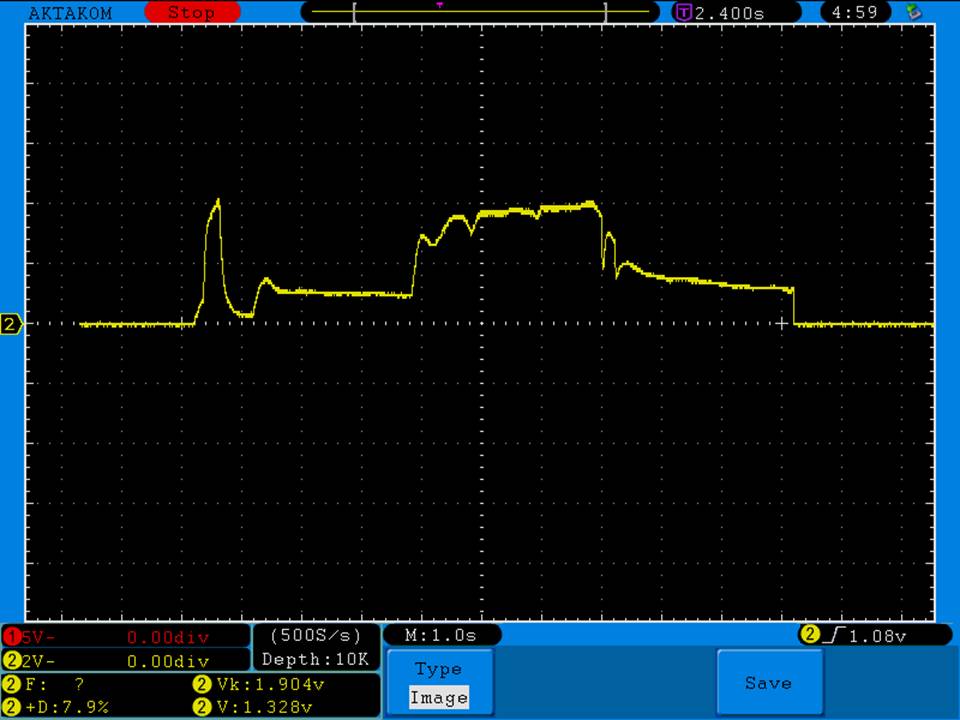Click the Depth:10K memory readout
The image size is (960, 720).
[315, 659]
